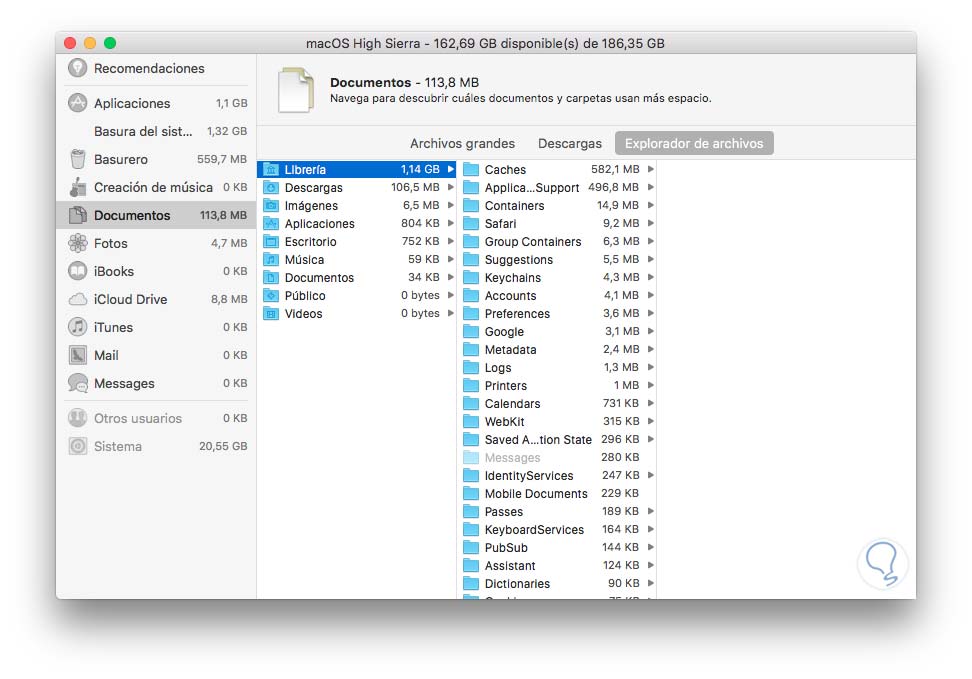
Task: Select the Assistant folder row
Action: point(558,565)
